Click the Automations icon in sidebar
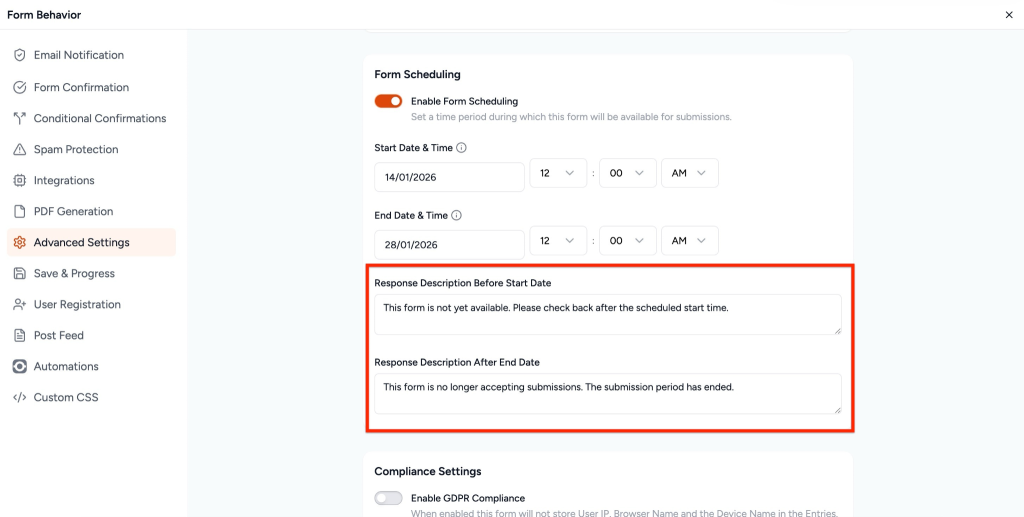The image size is (1024, 517). (20, 366)
